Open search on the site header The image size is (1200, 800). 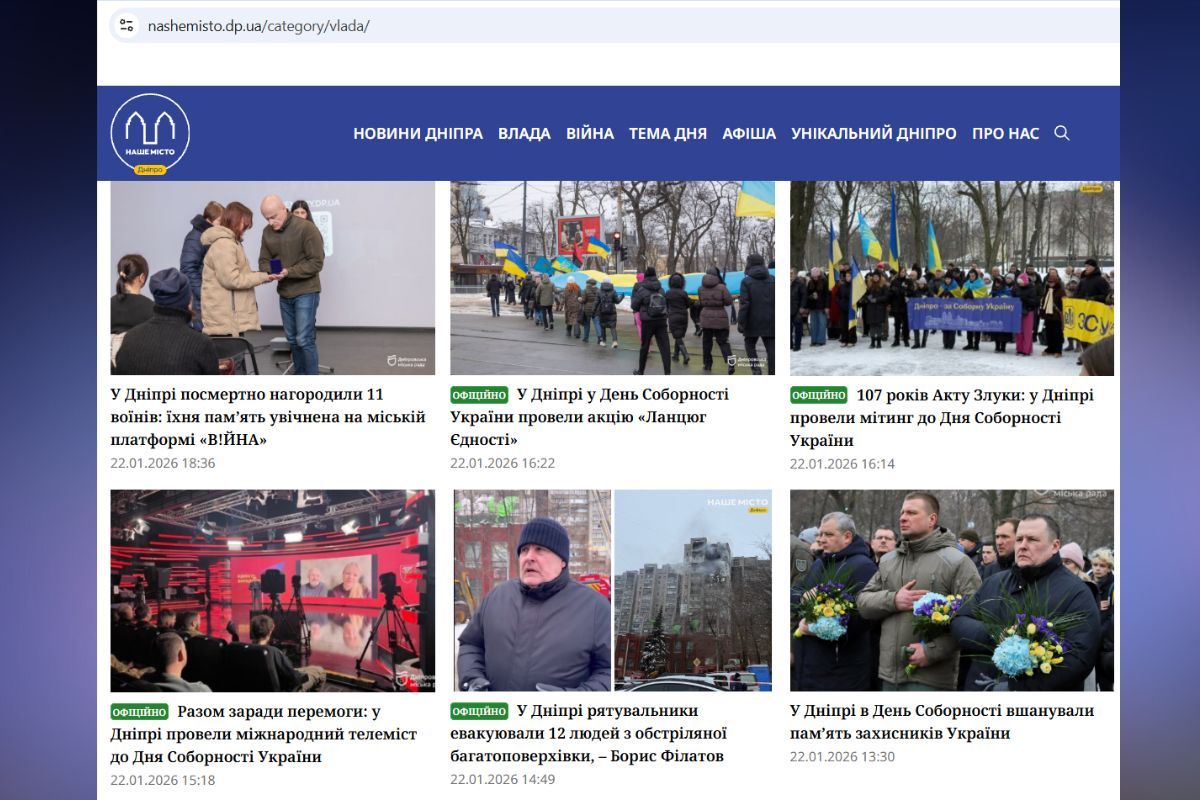1063,133
